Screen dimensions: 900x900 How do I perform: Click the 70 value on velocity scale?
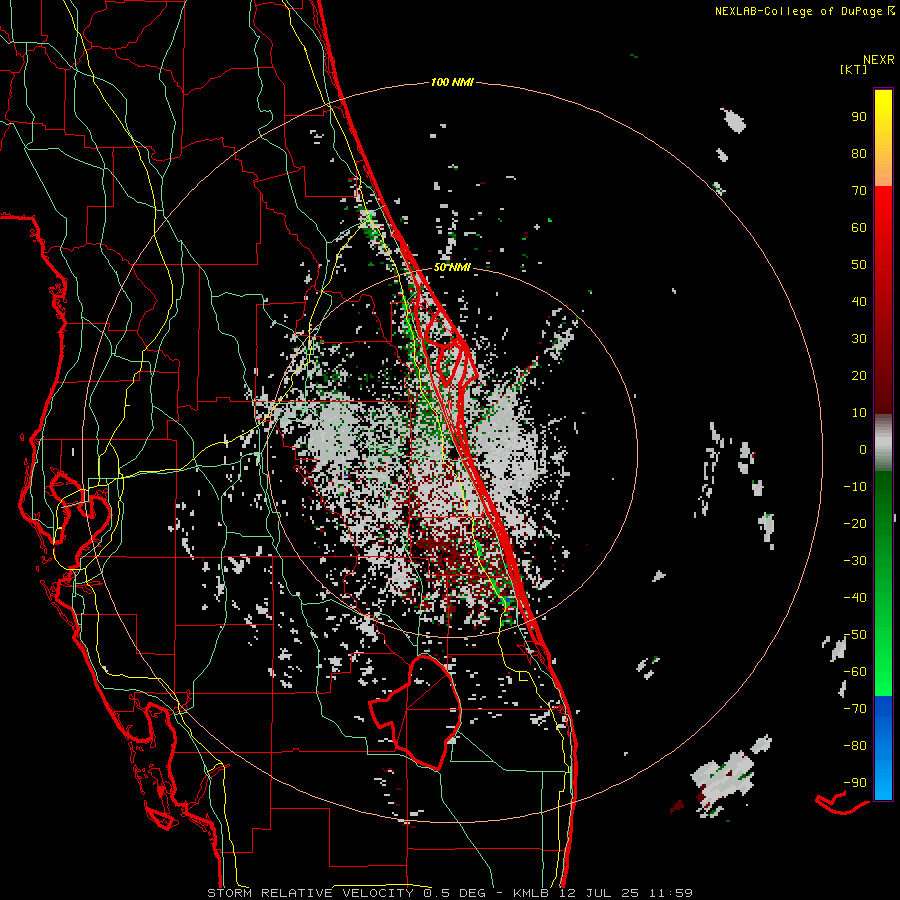(x=859, y=191)
